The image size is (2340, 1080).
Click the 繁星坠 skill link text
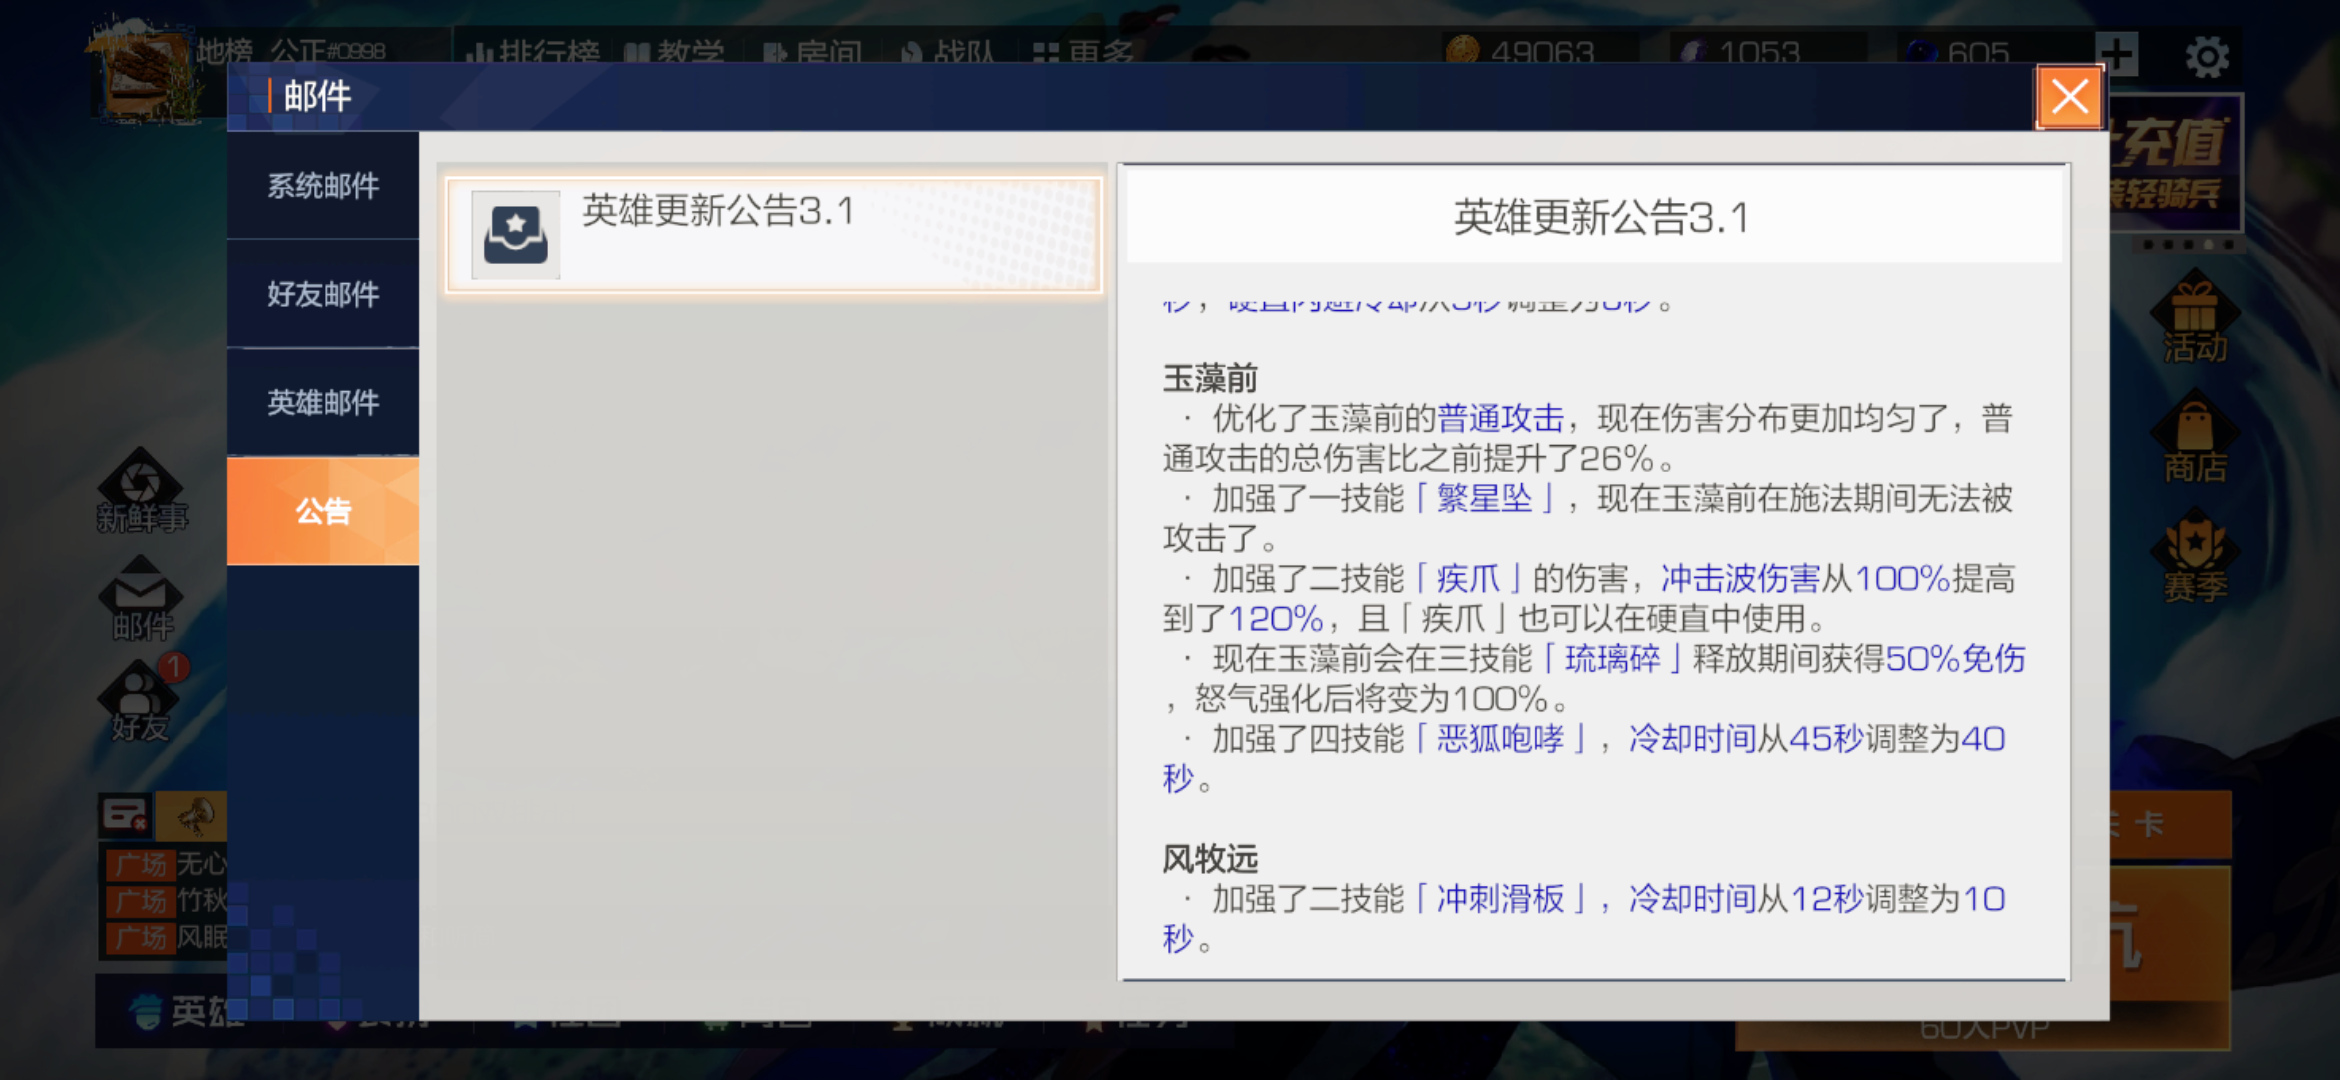1484,498
